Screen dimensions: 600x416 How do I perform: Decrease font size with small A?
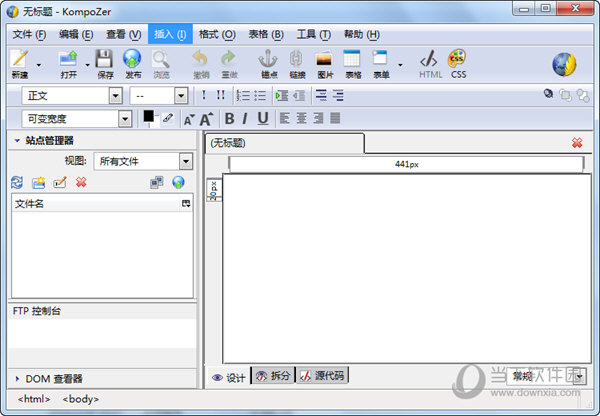(189, 120)
